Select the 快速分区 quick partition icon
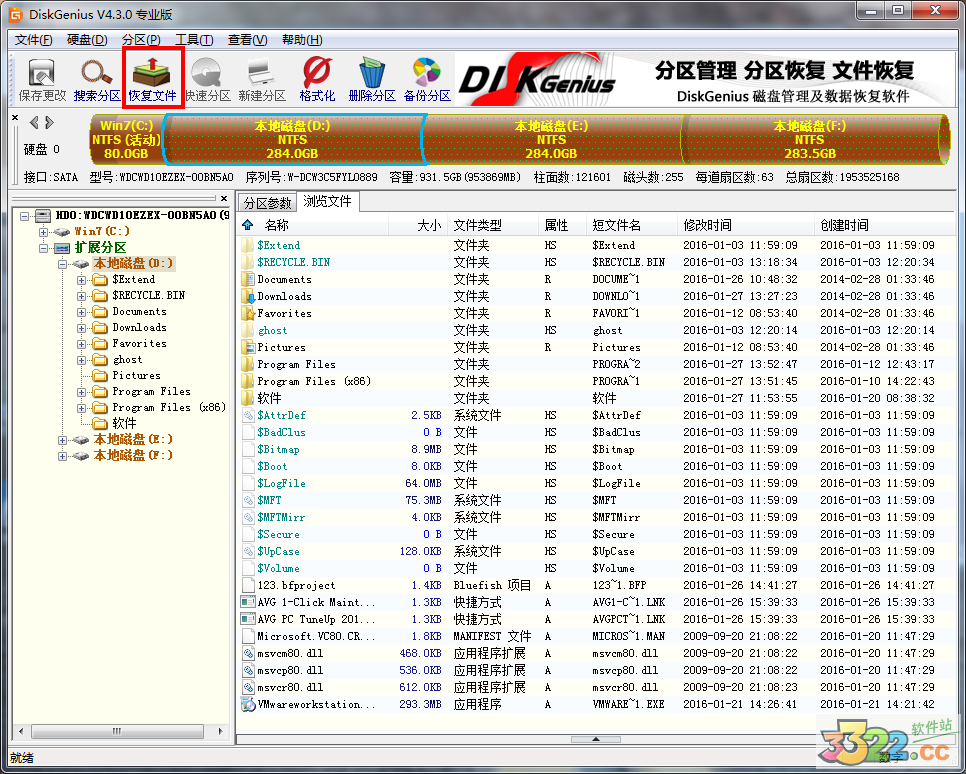The image size is (966, 774). [208, 79]
